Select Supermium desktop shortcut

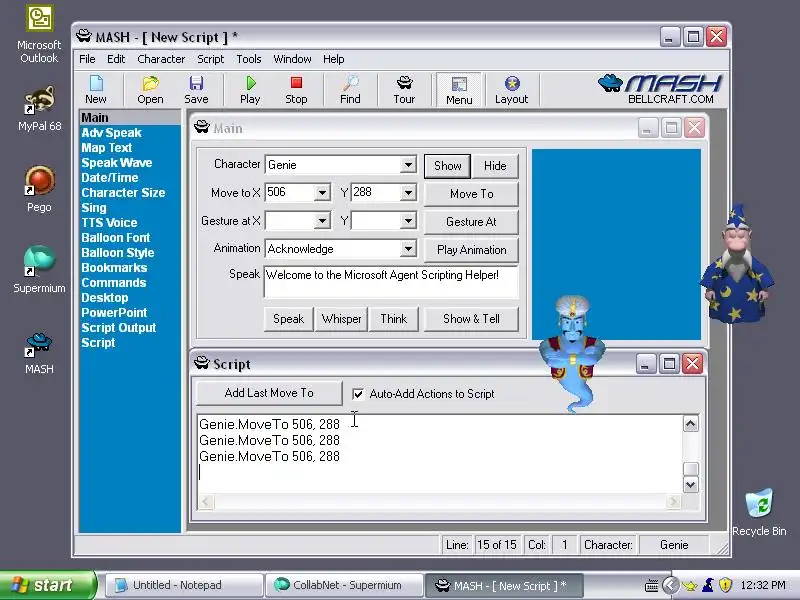tap(39, 269)
